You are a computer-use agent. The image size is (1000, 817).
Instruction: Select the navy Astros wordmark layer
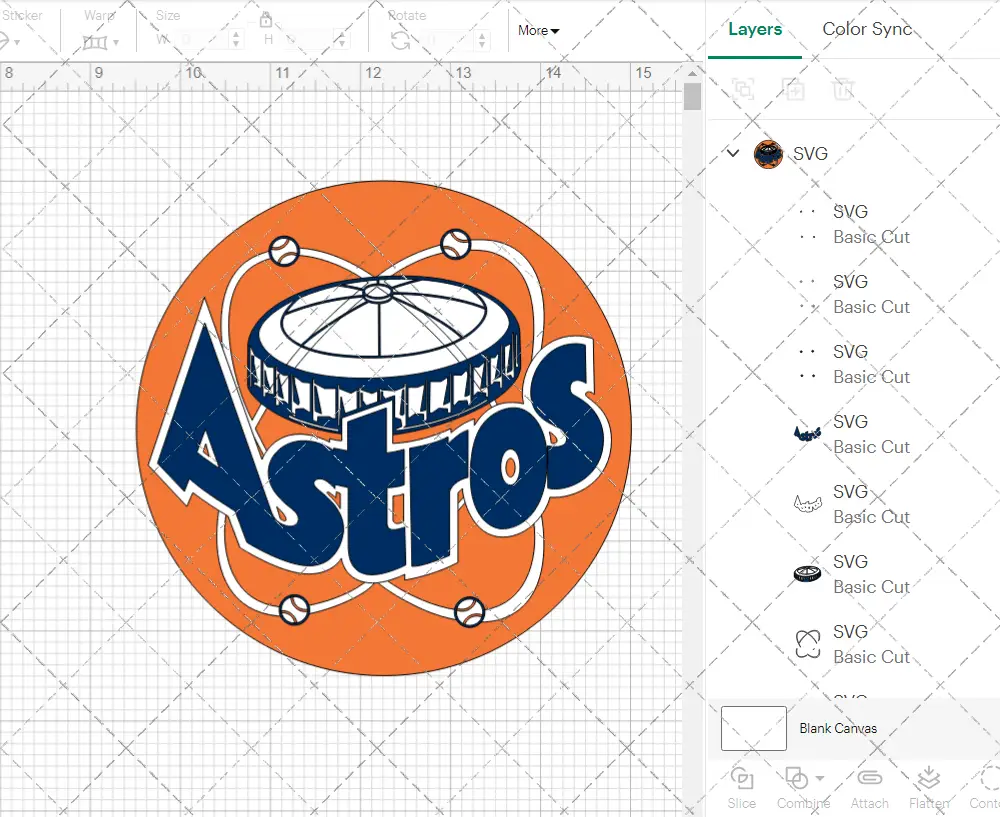(807, 434)
